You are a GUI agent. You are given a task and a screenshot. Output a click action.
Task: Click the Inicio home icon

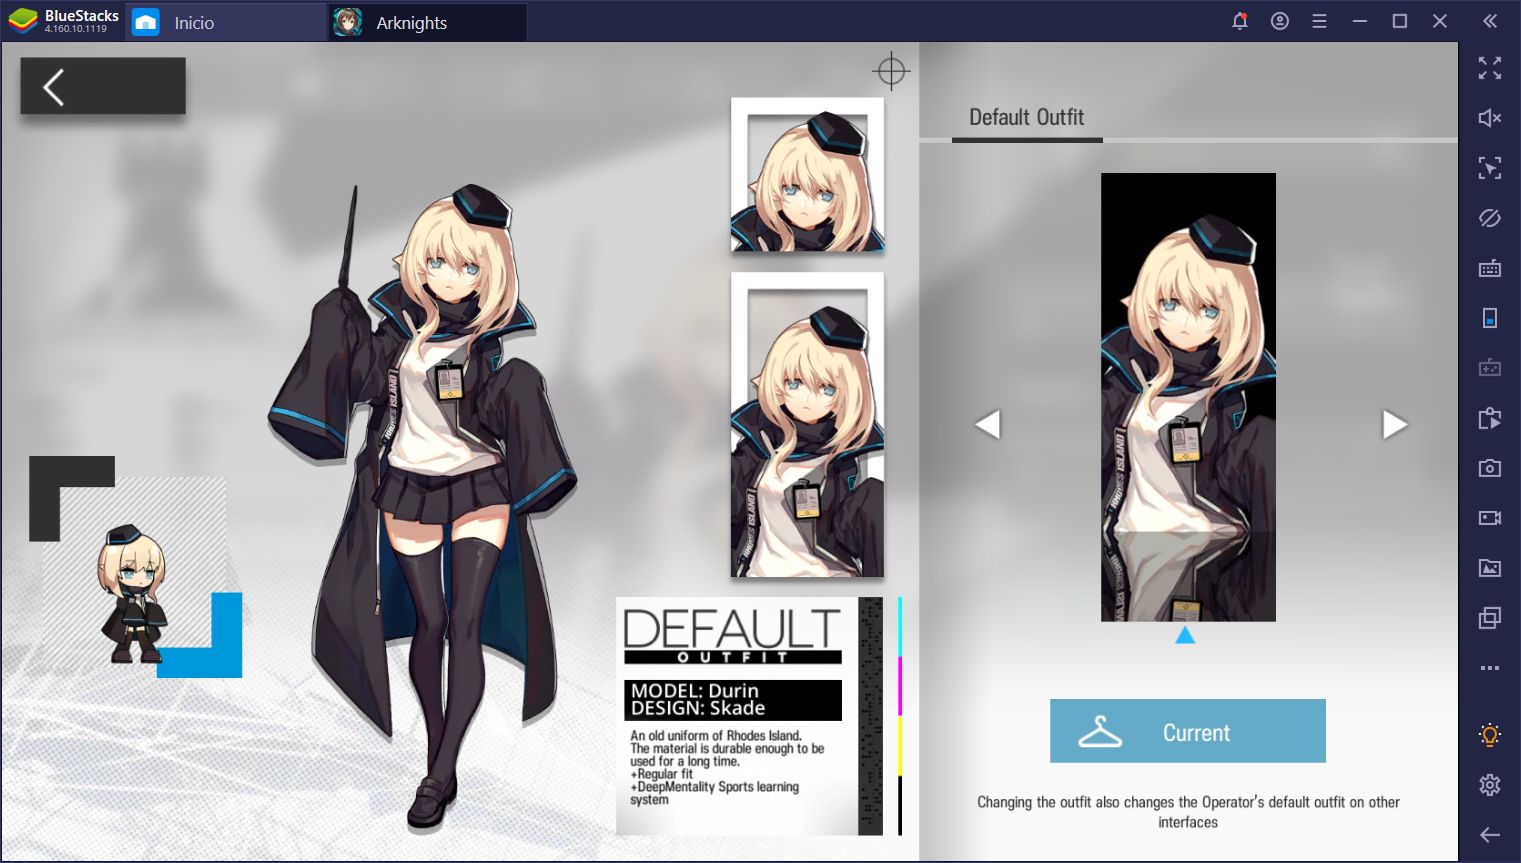tap(146, 22)
